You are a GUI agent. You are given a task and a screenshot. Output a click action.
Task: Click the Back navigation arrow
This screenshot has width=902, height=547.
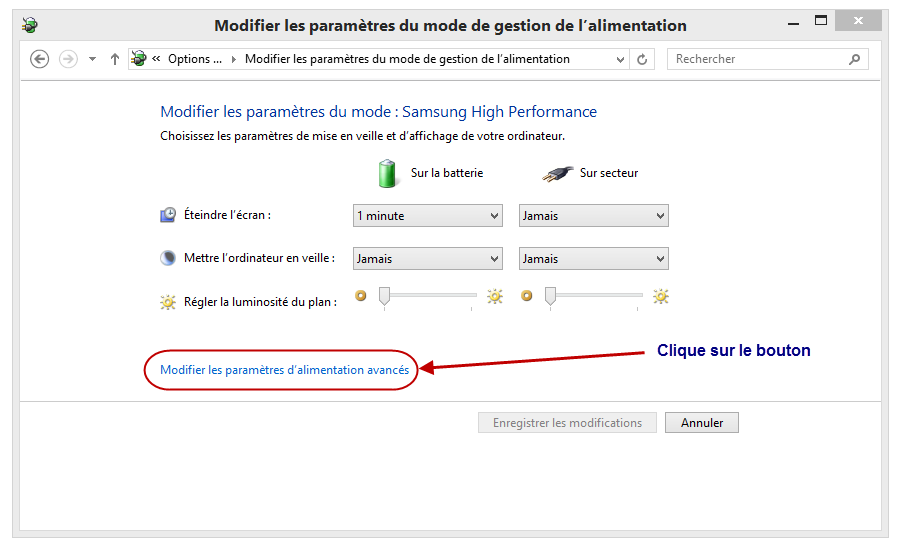tap(40, 59)
